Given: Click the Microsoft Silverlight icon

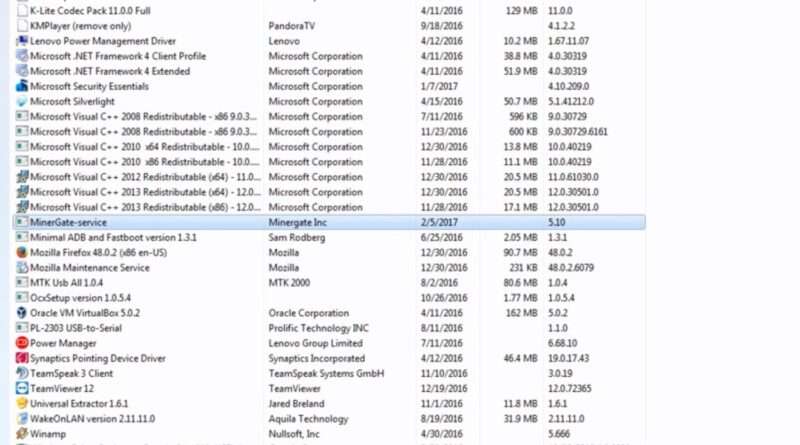Looking at the screenshot, I should pos(22,101).
